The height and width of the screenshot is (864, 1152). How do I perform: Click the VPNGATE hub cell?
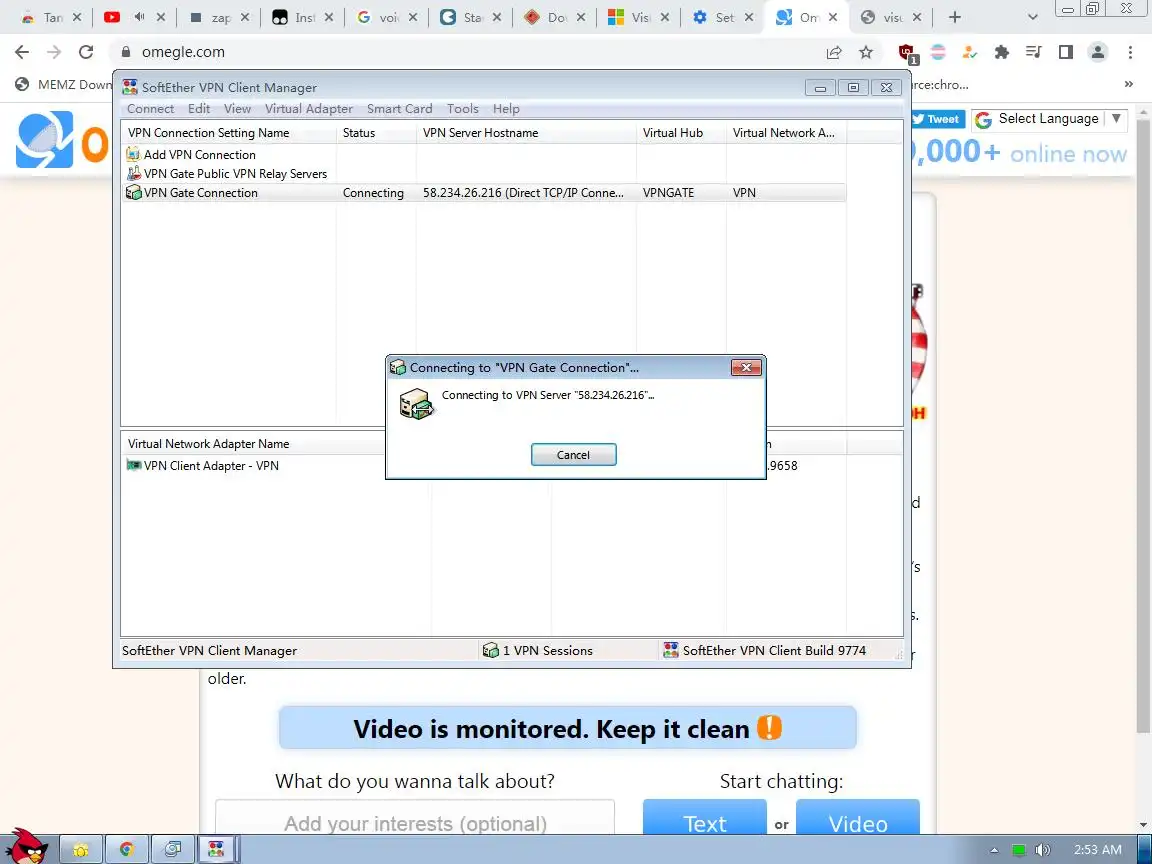pyautogui.click(x=668, y=192)
